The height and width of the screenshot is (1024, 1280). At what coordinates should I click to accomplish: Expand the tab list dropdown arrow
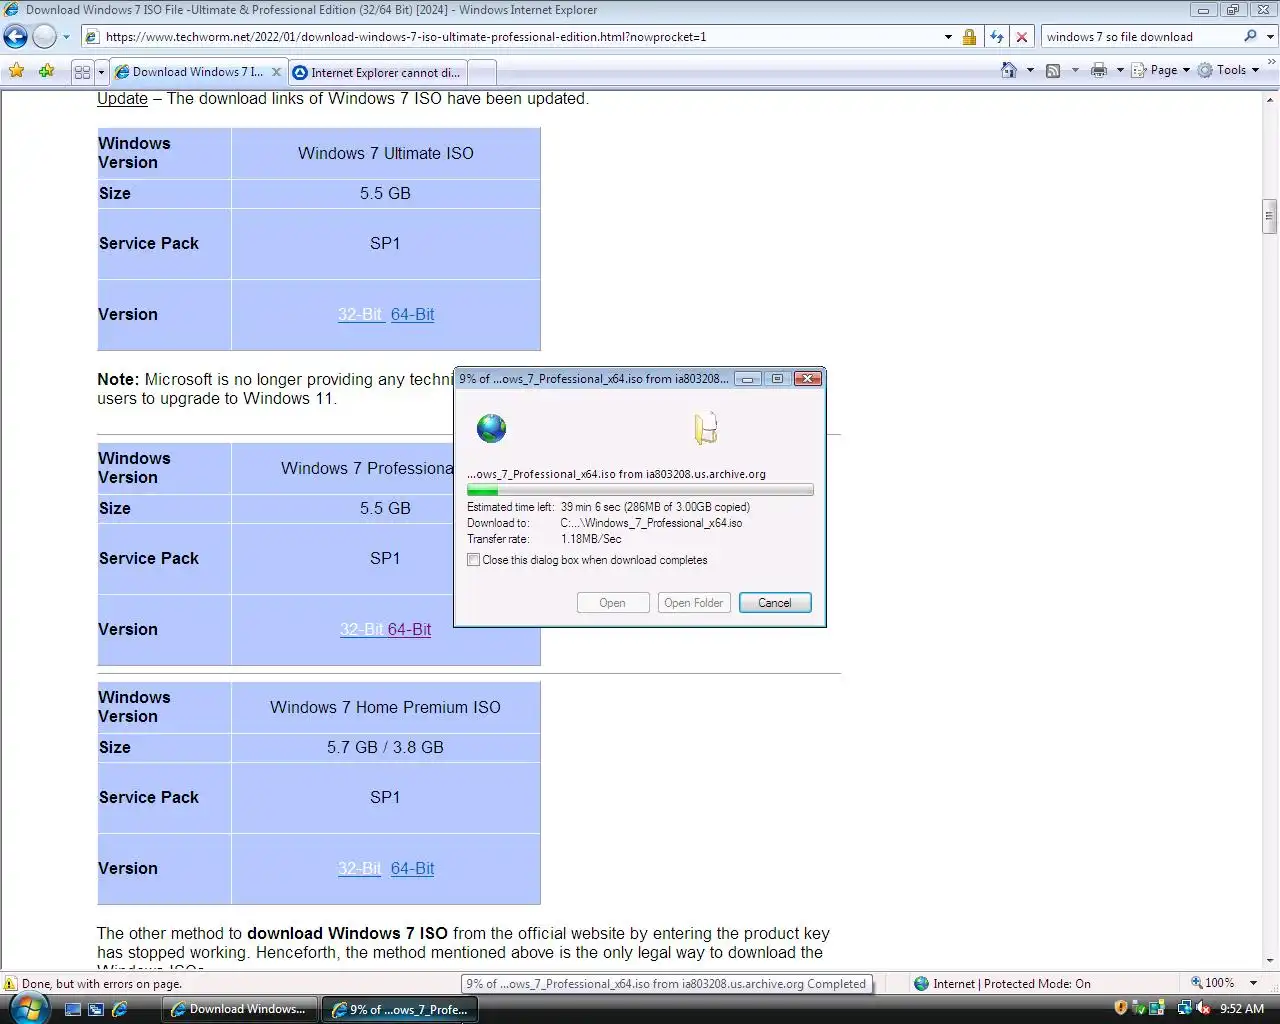[101, 72]
